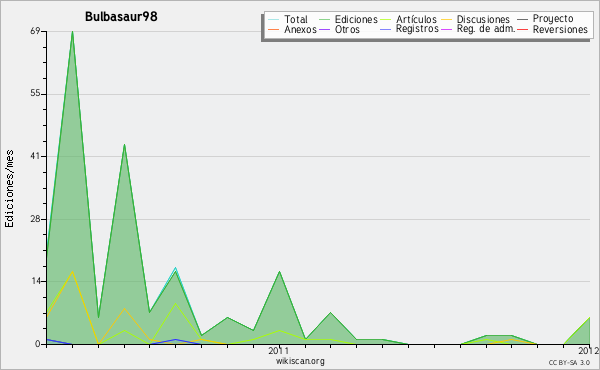
Task: Click the Bulbasaur98 chart title
Action: tap(121, 17)
